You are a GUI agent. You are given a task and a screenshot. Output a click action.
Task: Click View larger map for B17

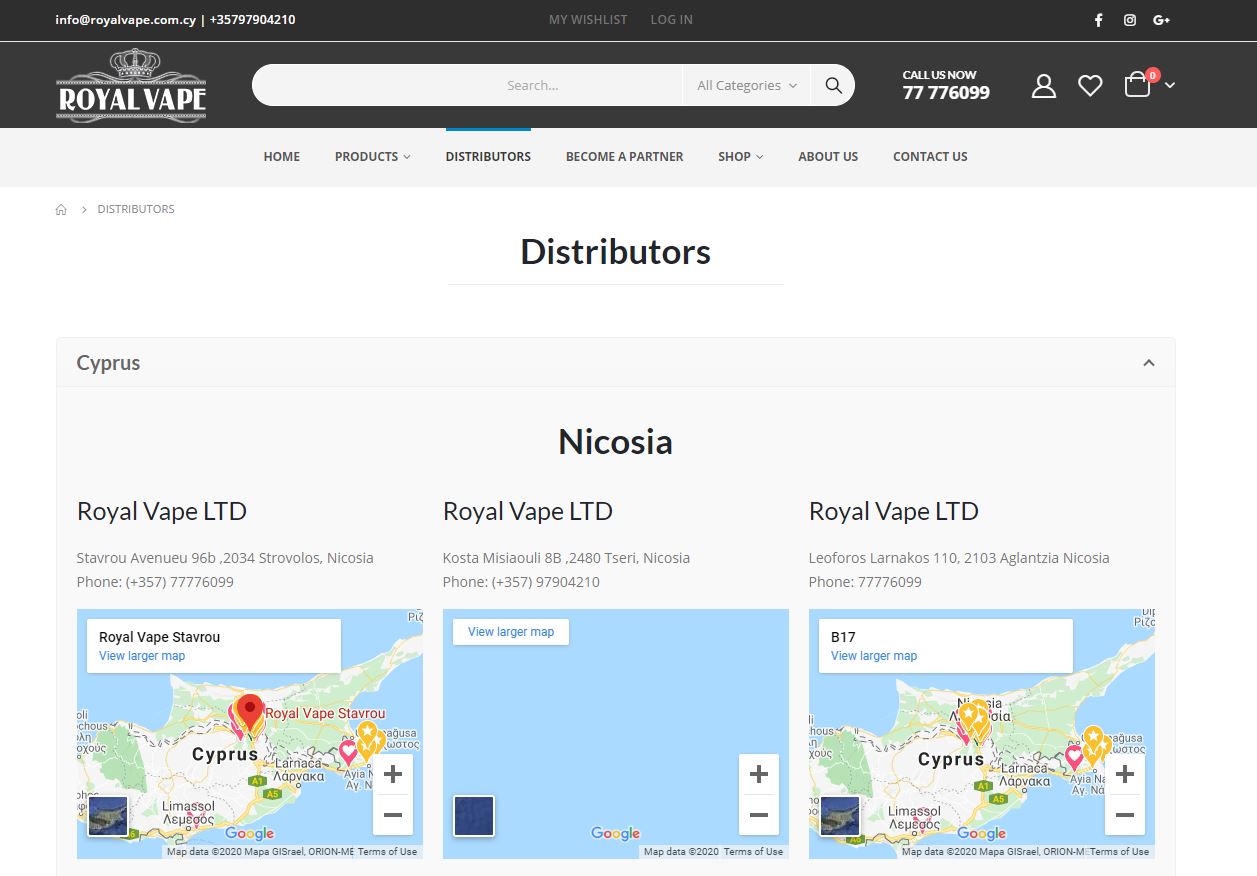tap(873, 656)
